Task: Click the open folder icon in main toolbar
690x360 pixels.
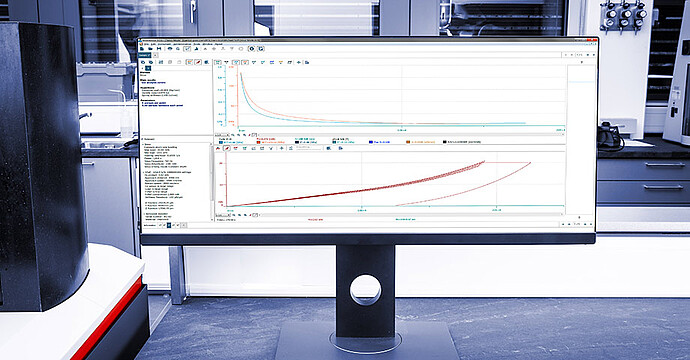Action: click(x=150, y=48)
